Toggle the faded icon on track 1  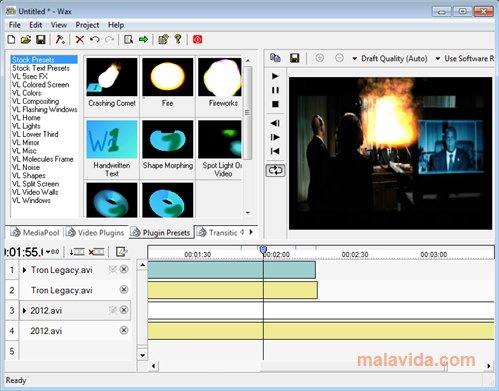pyautogui.click(x=113, y=269)
